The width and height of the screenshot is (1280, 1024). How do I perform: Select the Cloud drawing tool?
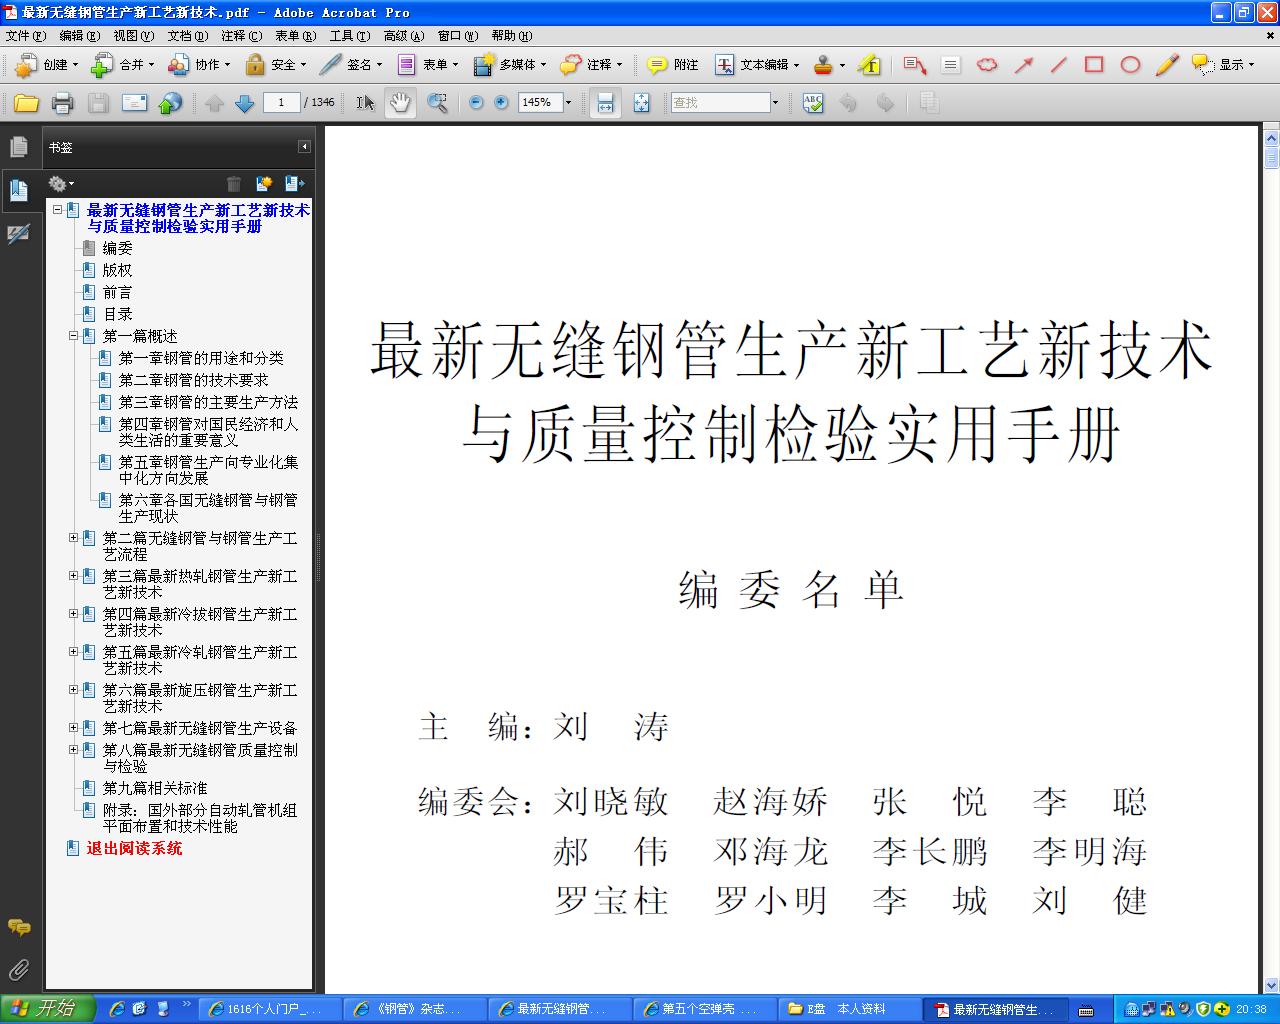pos(987,65)
